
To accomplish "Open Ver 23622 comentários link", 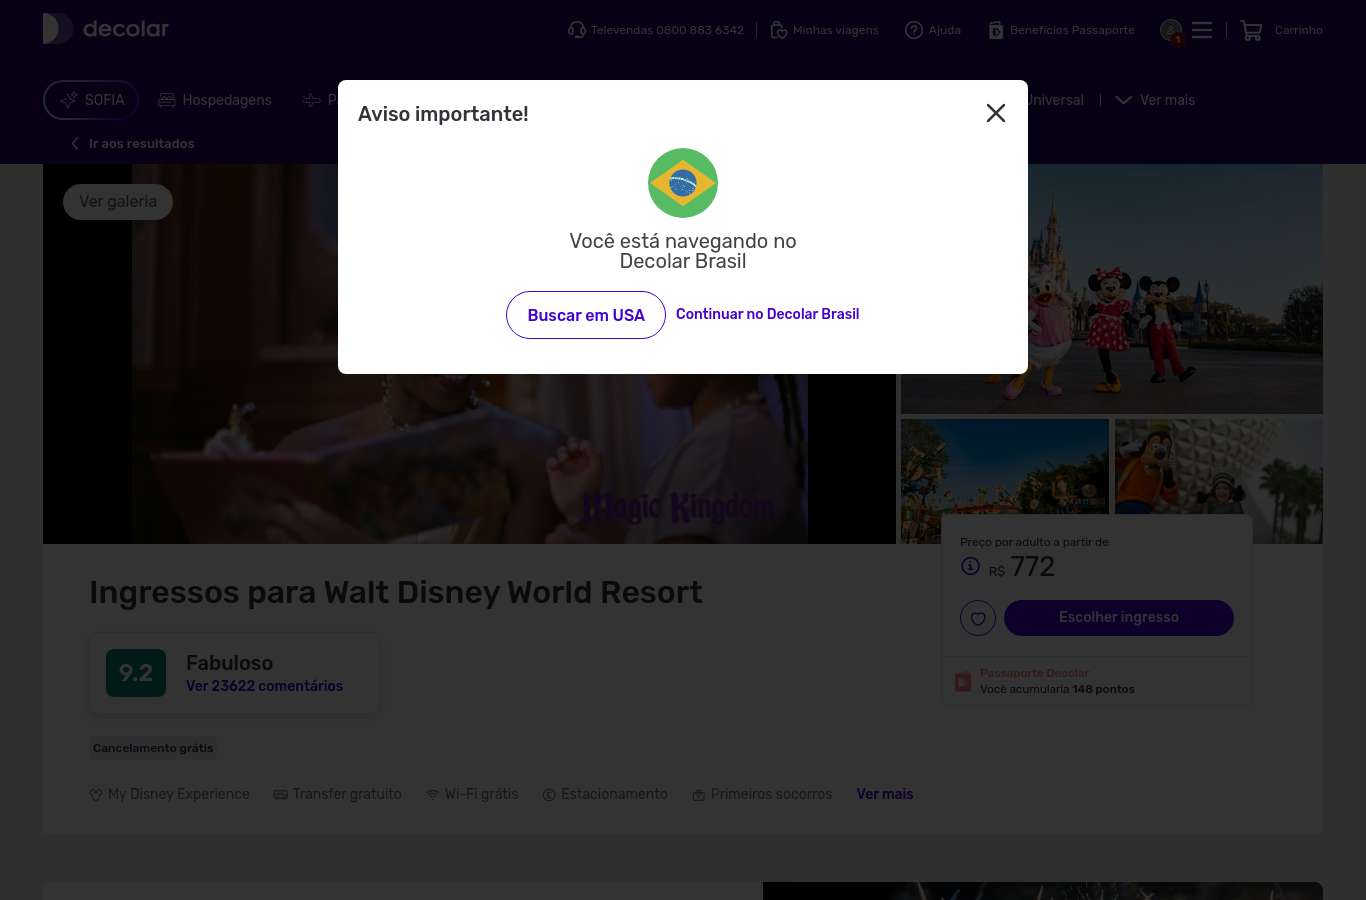I will pos(265,686).
